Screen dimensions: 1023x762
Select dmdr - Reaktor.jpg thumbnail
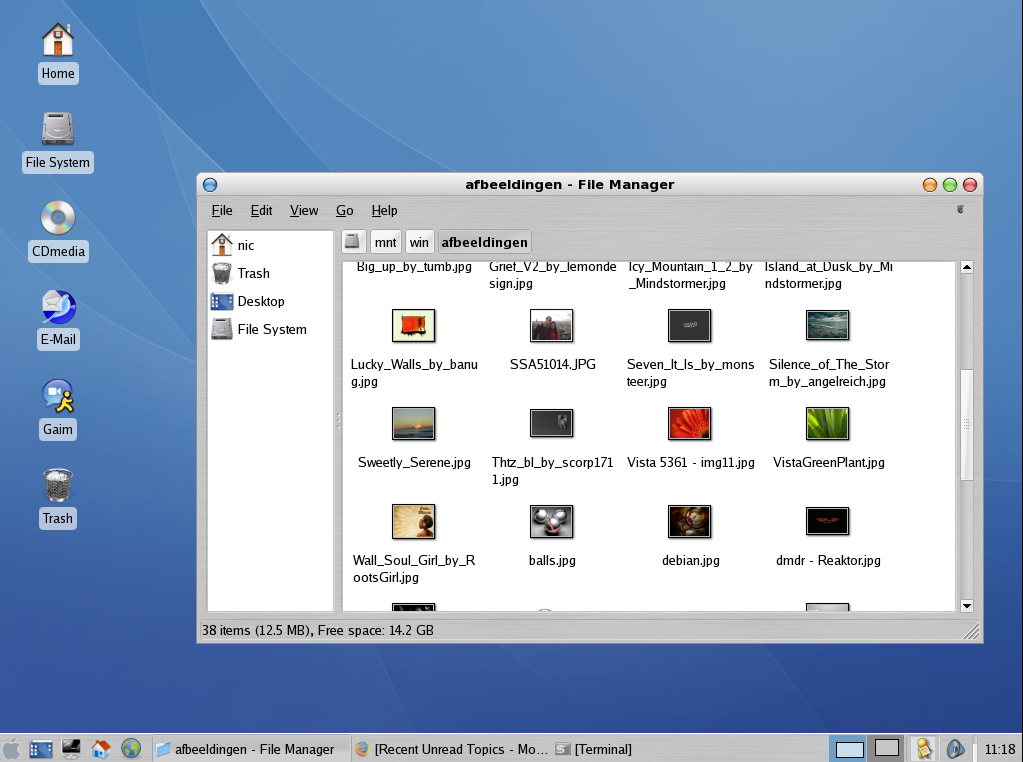click(x=828, y=521)
